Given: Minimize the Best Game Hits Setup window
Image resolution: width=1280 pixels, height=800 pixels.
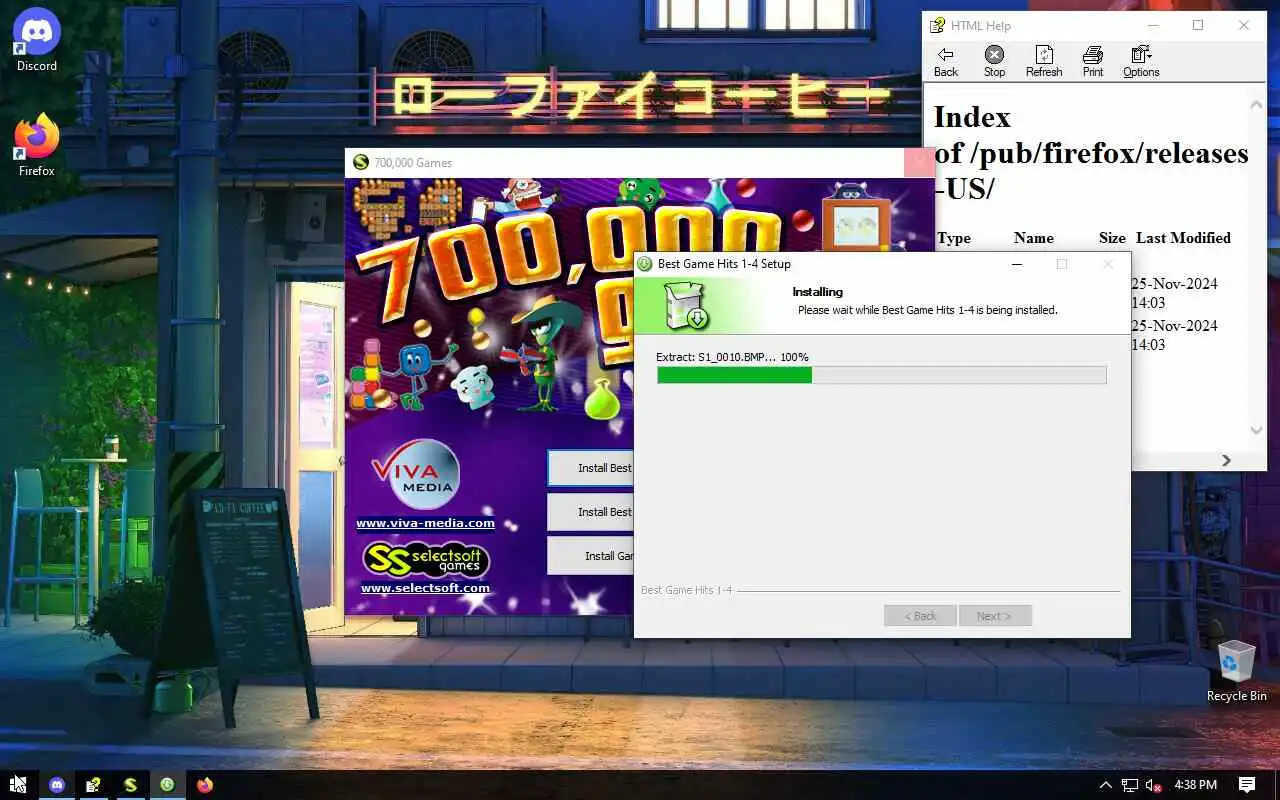Looking at the screenshot, I should pos(1017,264).
